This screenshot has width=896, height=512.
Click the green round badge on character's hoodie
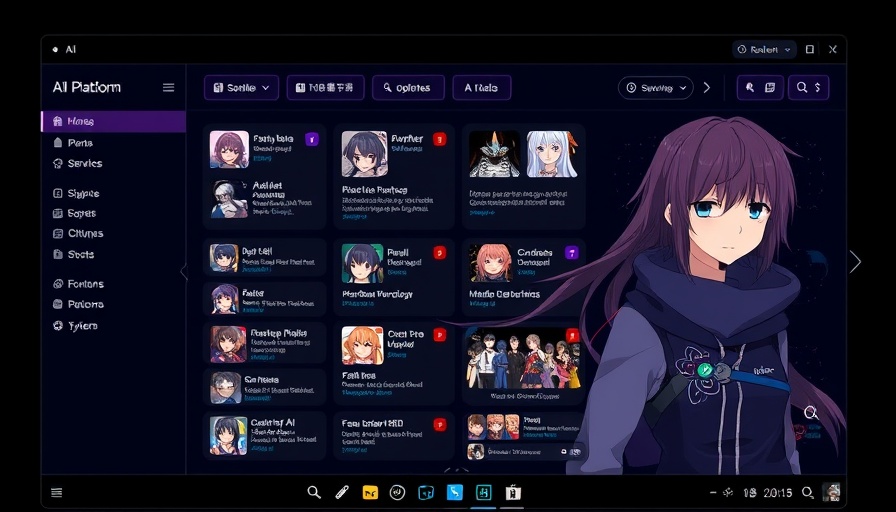[x=705, y=370]
